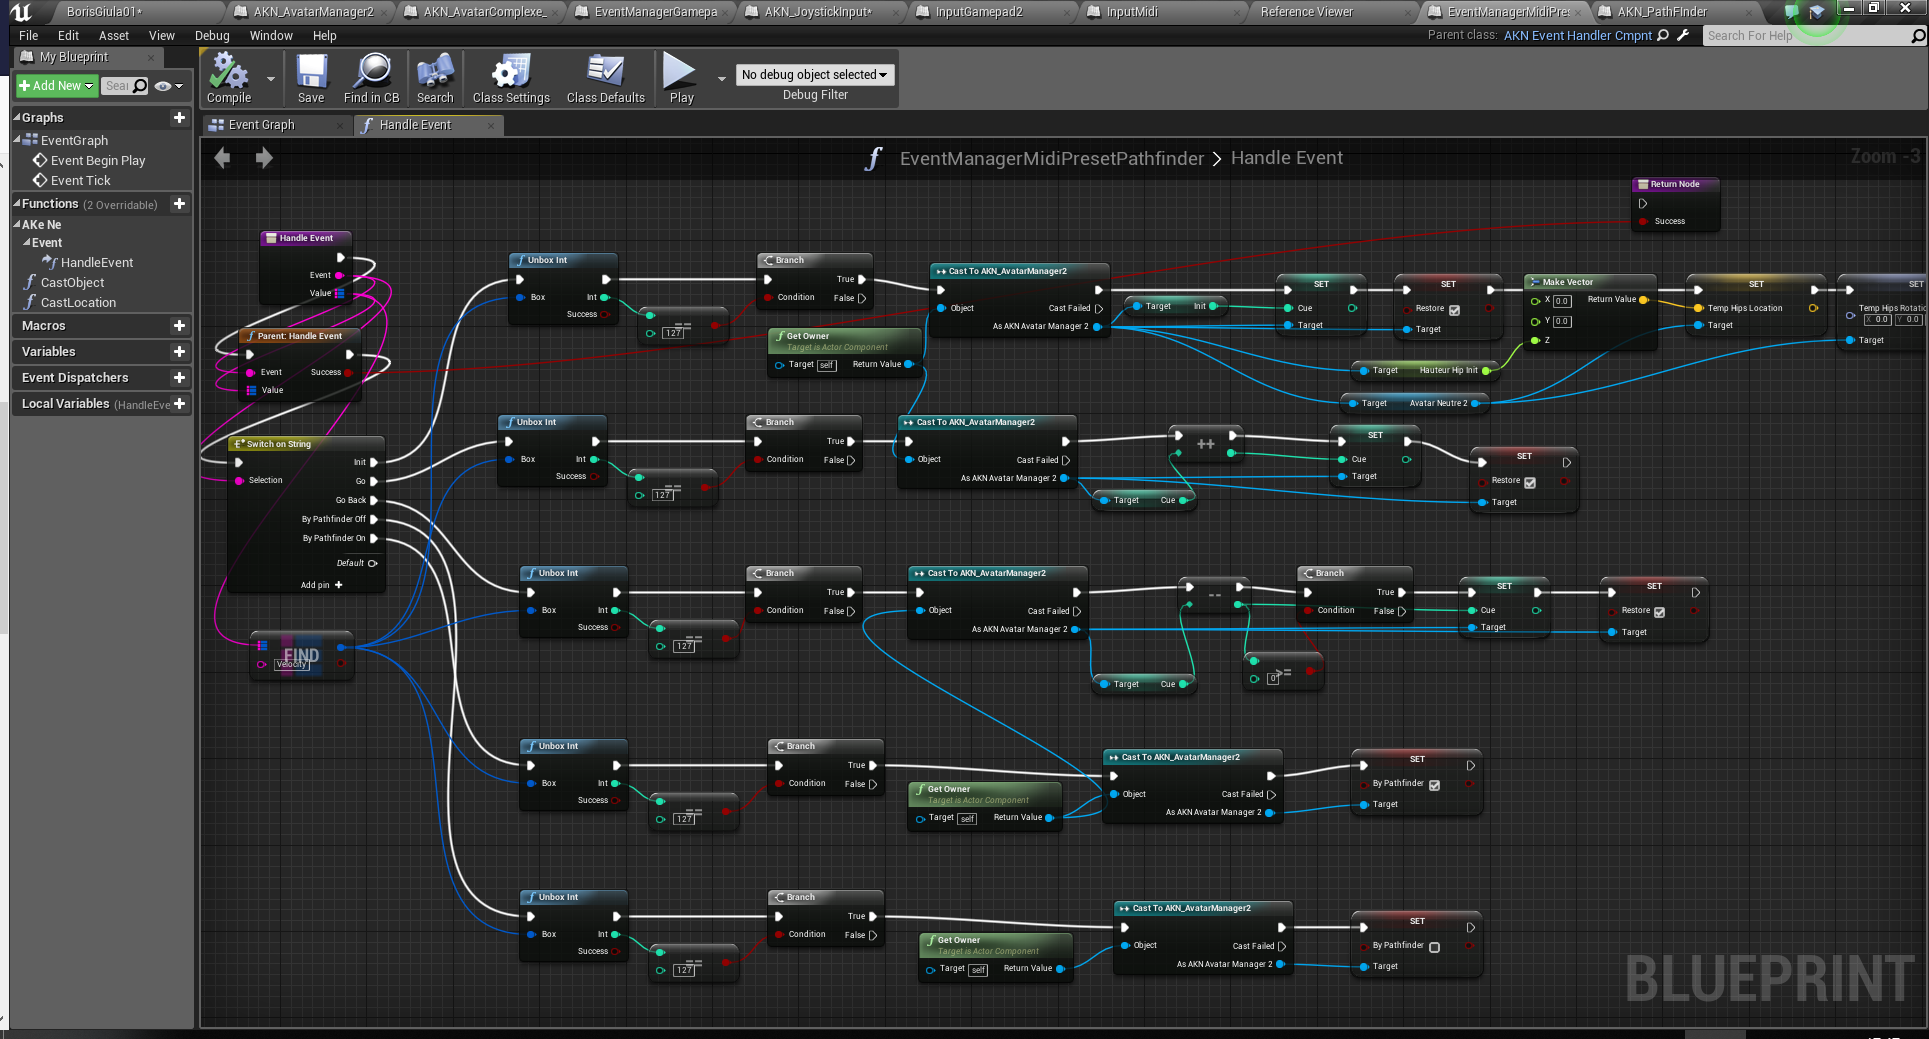Screen dimensions: 1929x1039
Task: Switch to AKN_JoystickInput tab
Action: pyautogui.click(x=818, y=12)
